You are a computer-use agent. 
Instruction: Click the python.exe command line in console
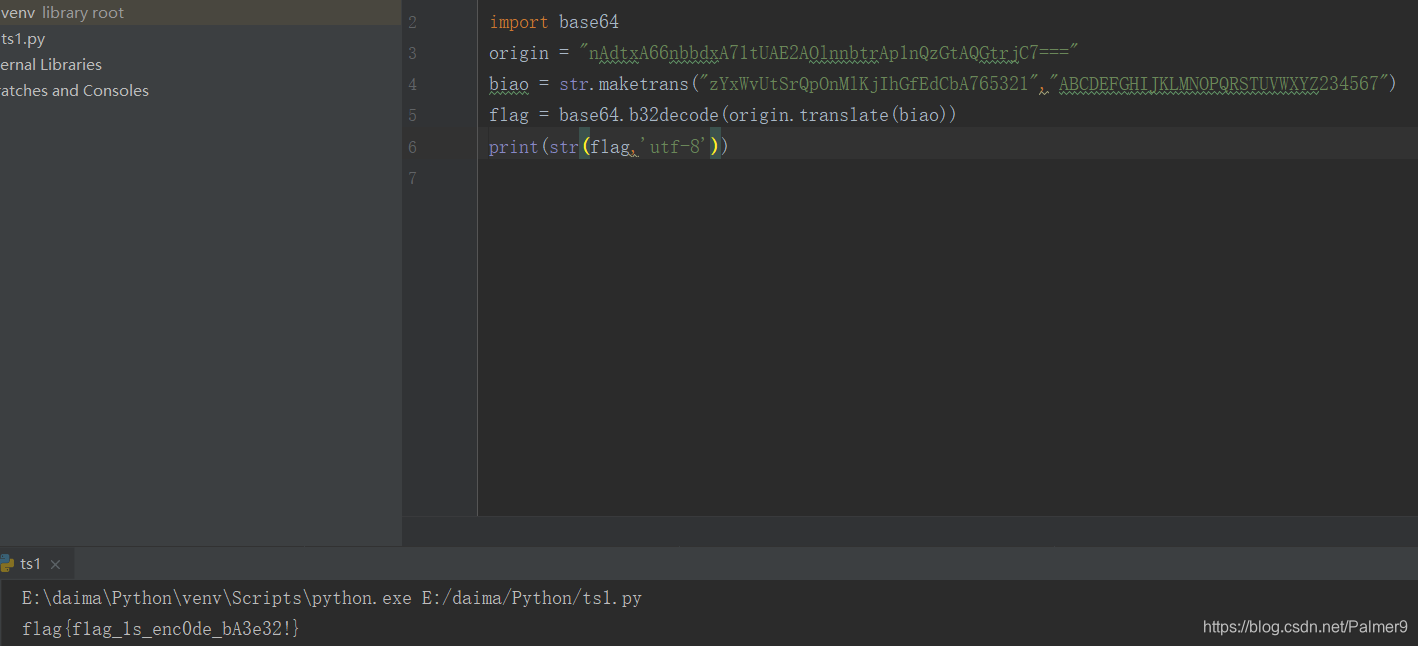click(x=332, y=598)
